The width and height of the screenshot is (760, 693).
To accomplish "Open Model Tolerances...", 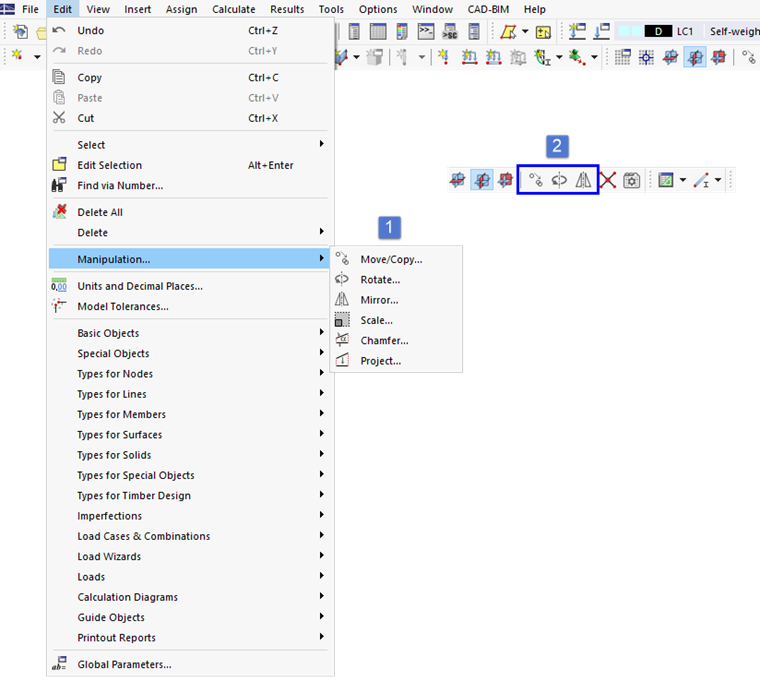I will (190, 306).
